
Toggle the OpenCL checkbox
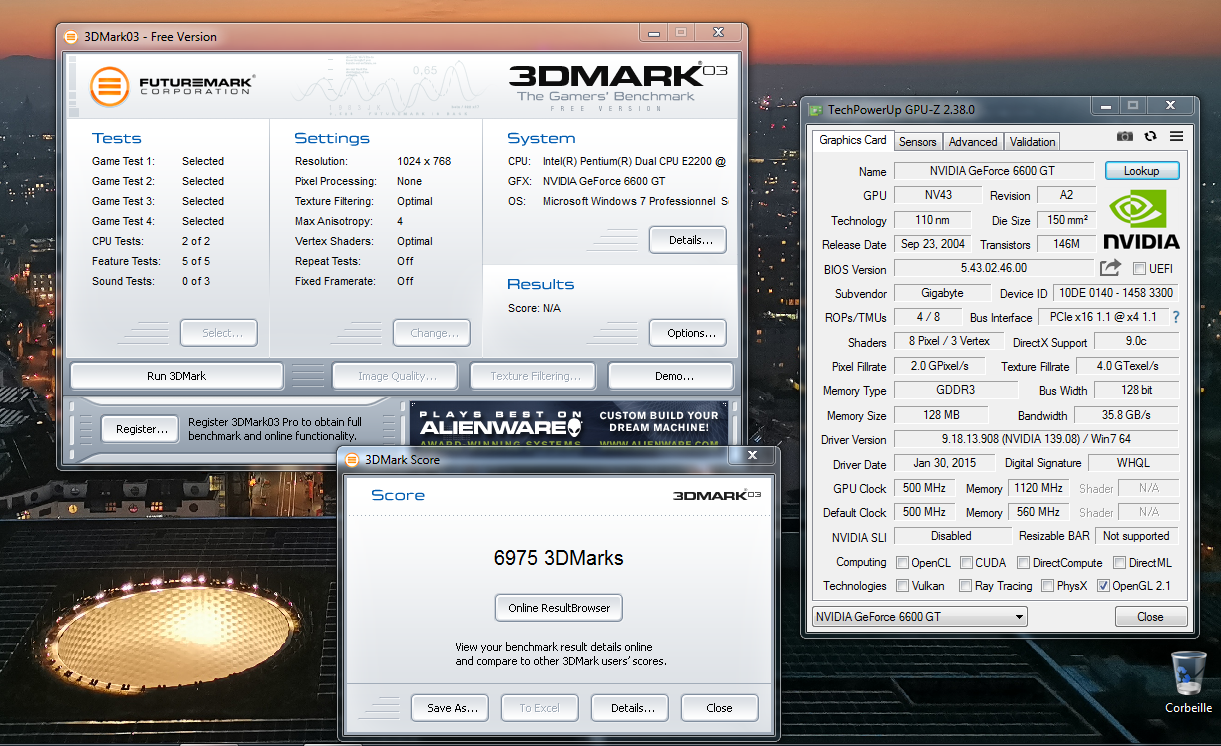(903, 563)
